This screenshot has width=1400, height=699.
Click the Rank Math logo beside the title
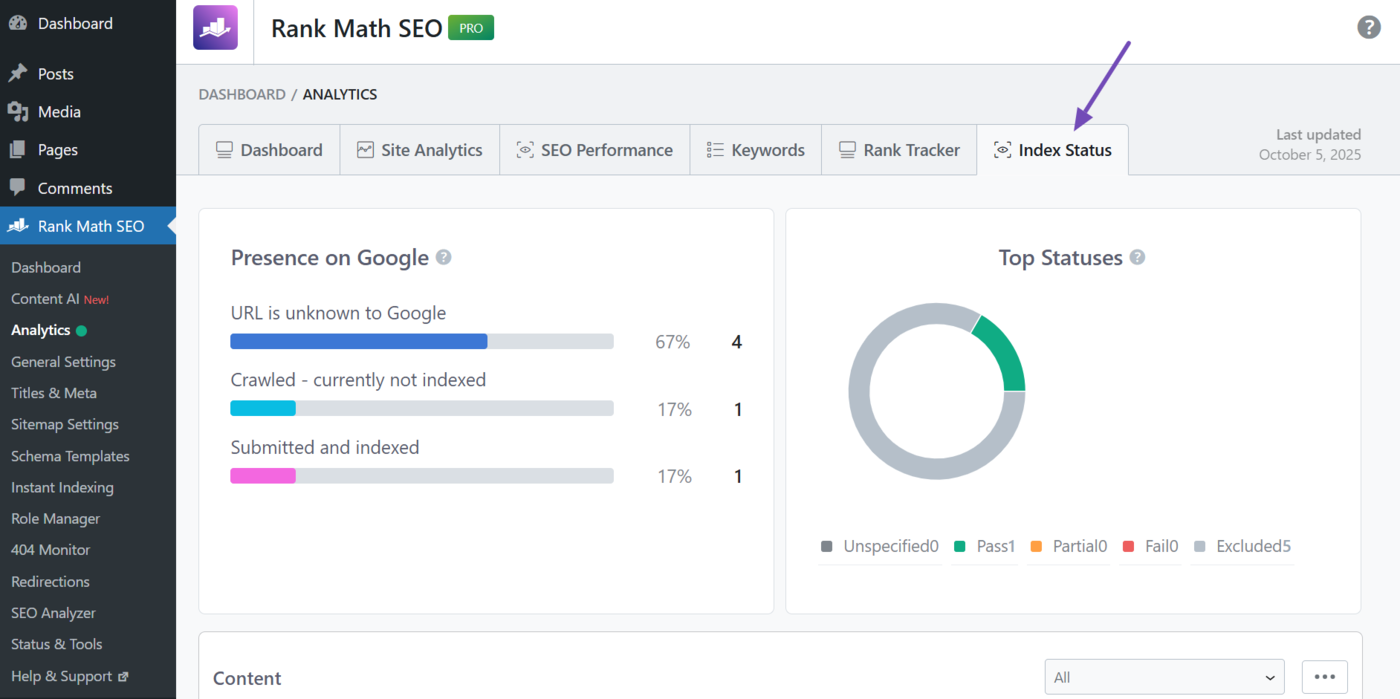[x=215, y=28]
